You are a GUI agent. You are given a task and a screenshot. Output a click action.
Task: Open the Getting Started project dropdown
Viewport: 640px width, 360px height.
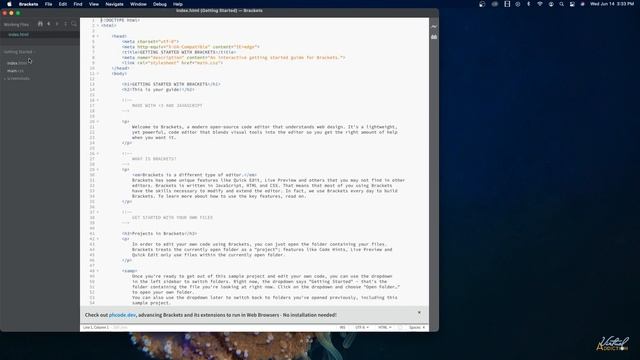(x=20, y=52)
